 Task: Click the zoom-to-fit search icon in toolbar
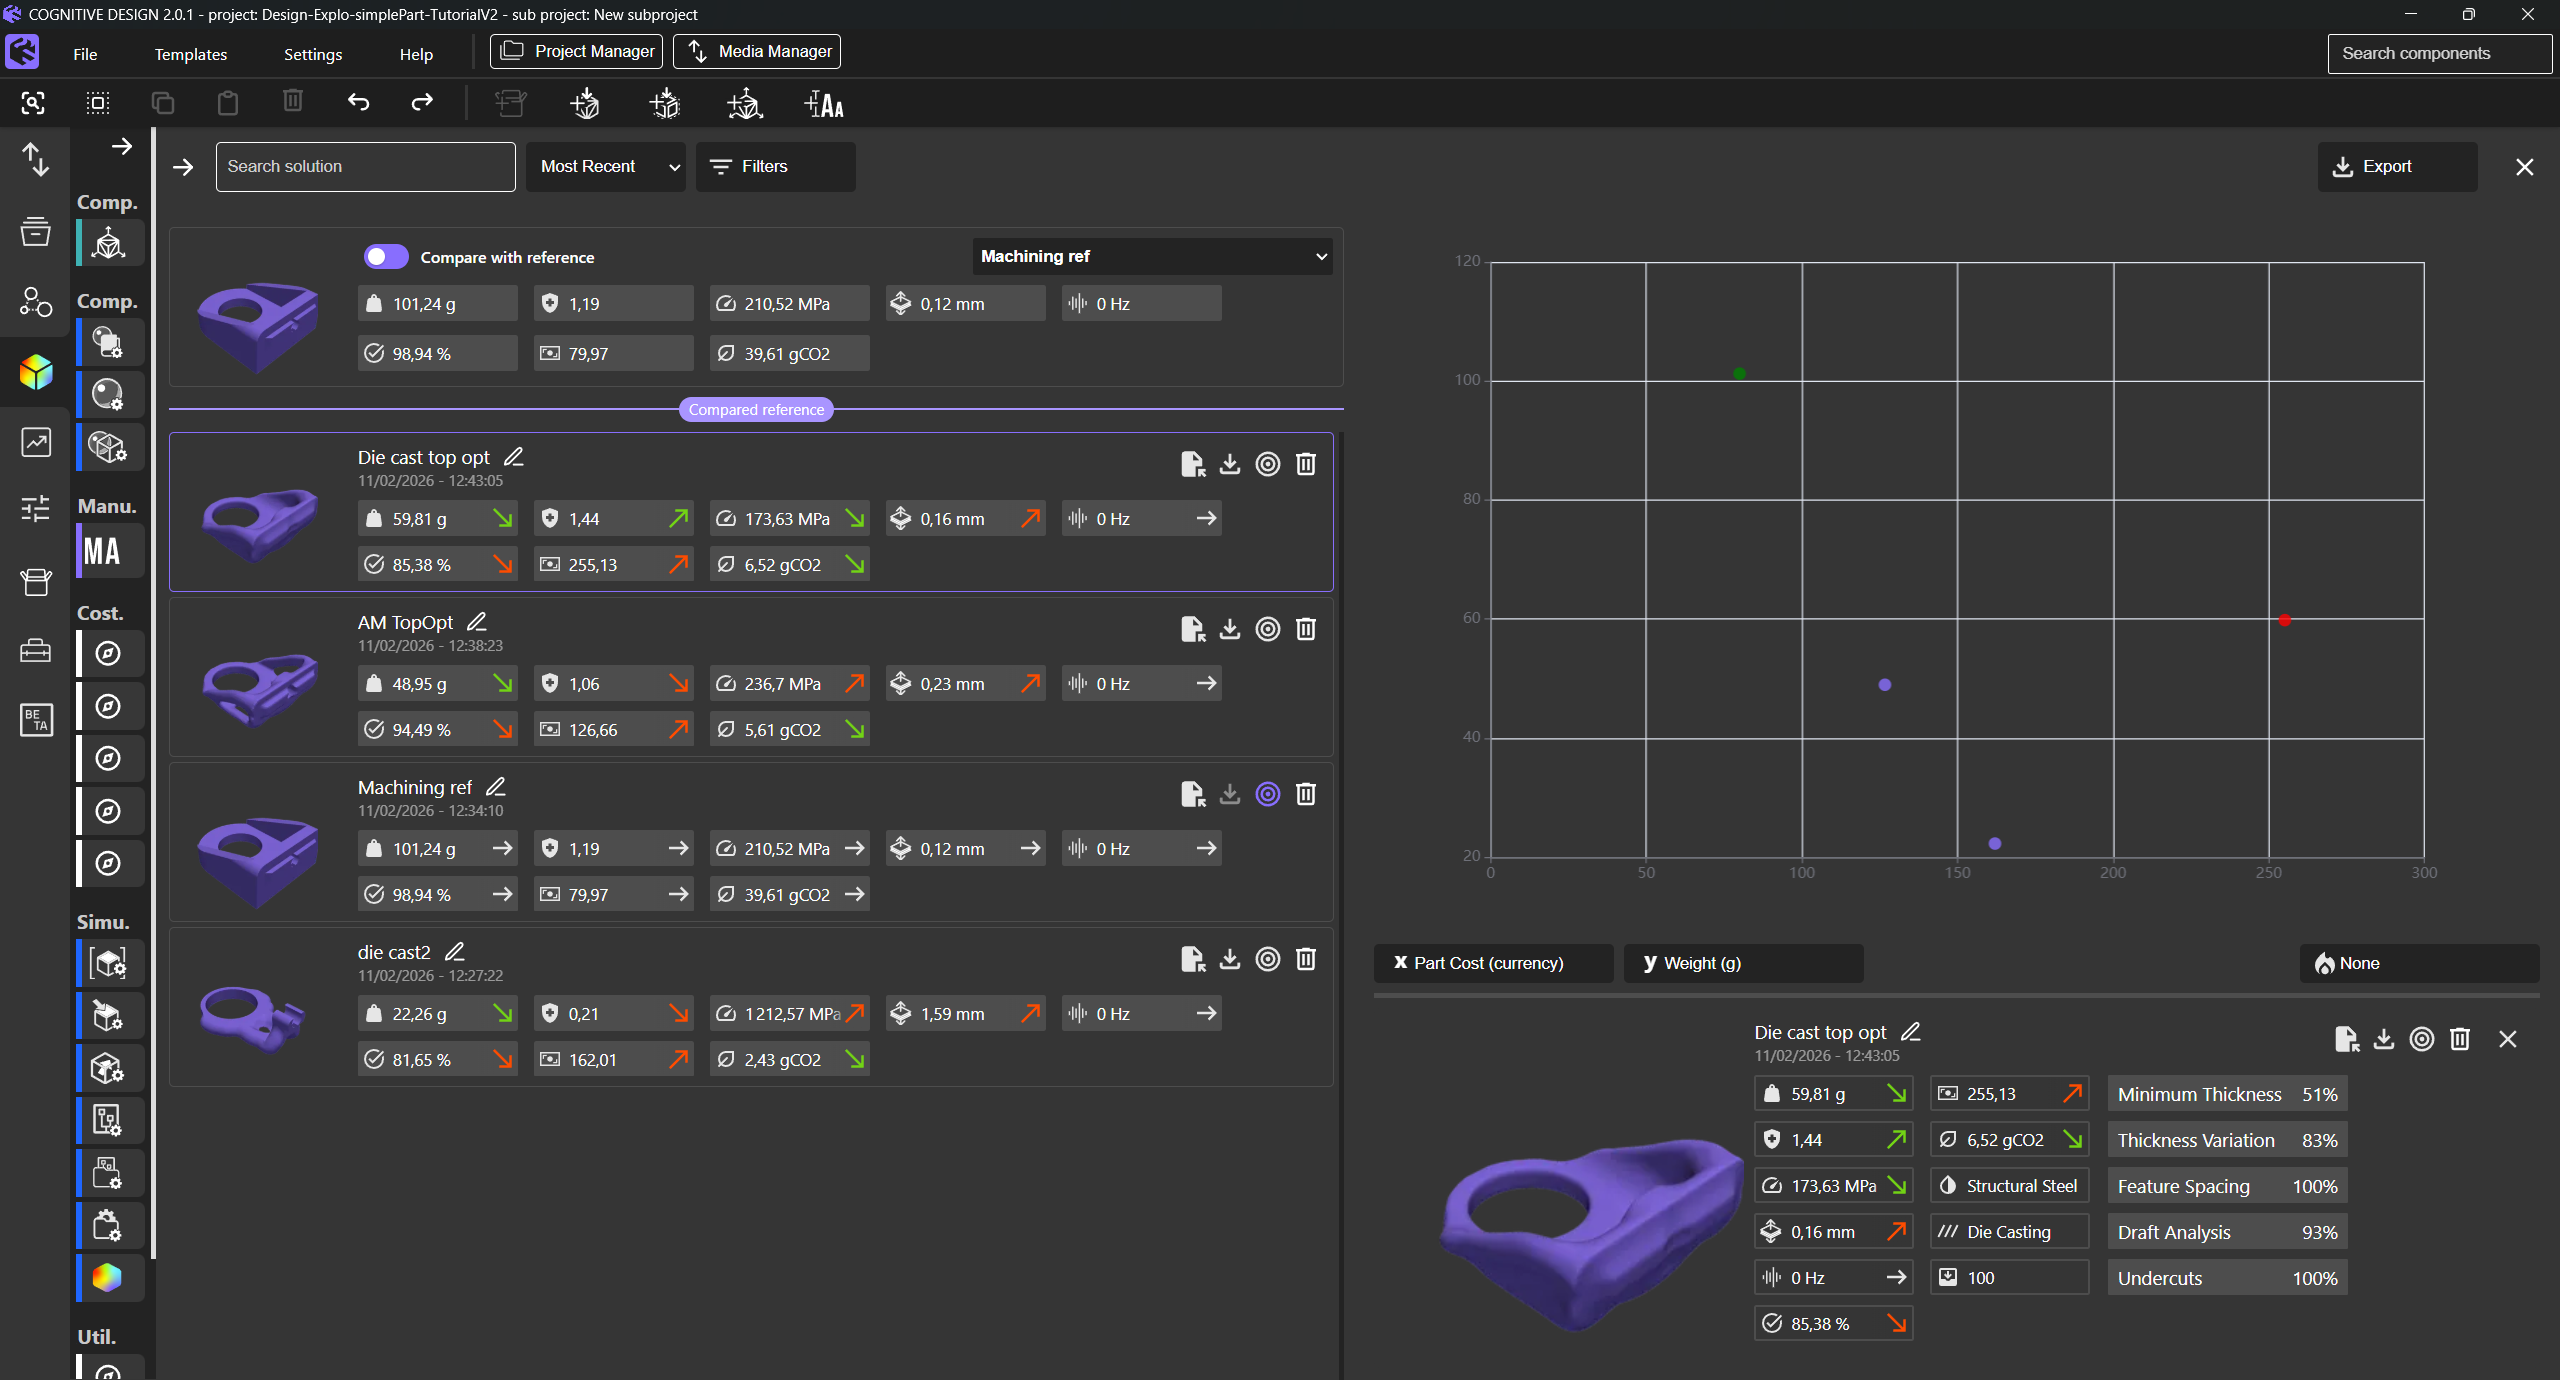[33, 103]
